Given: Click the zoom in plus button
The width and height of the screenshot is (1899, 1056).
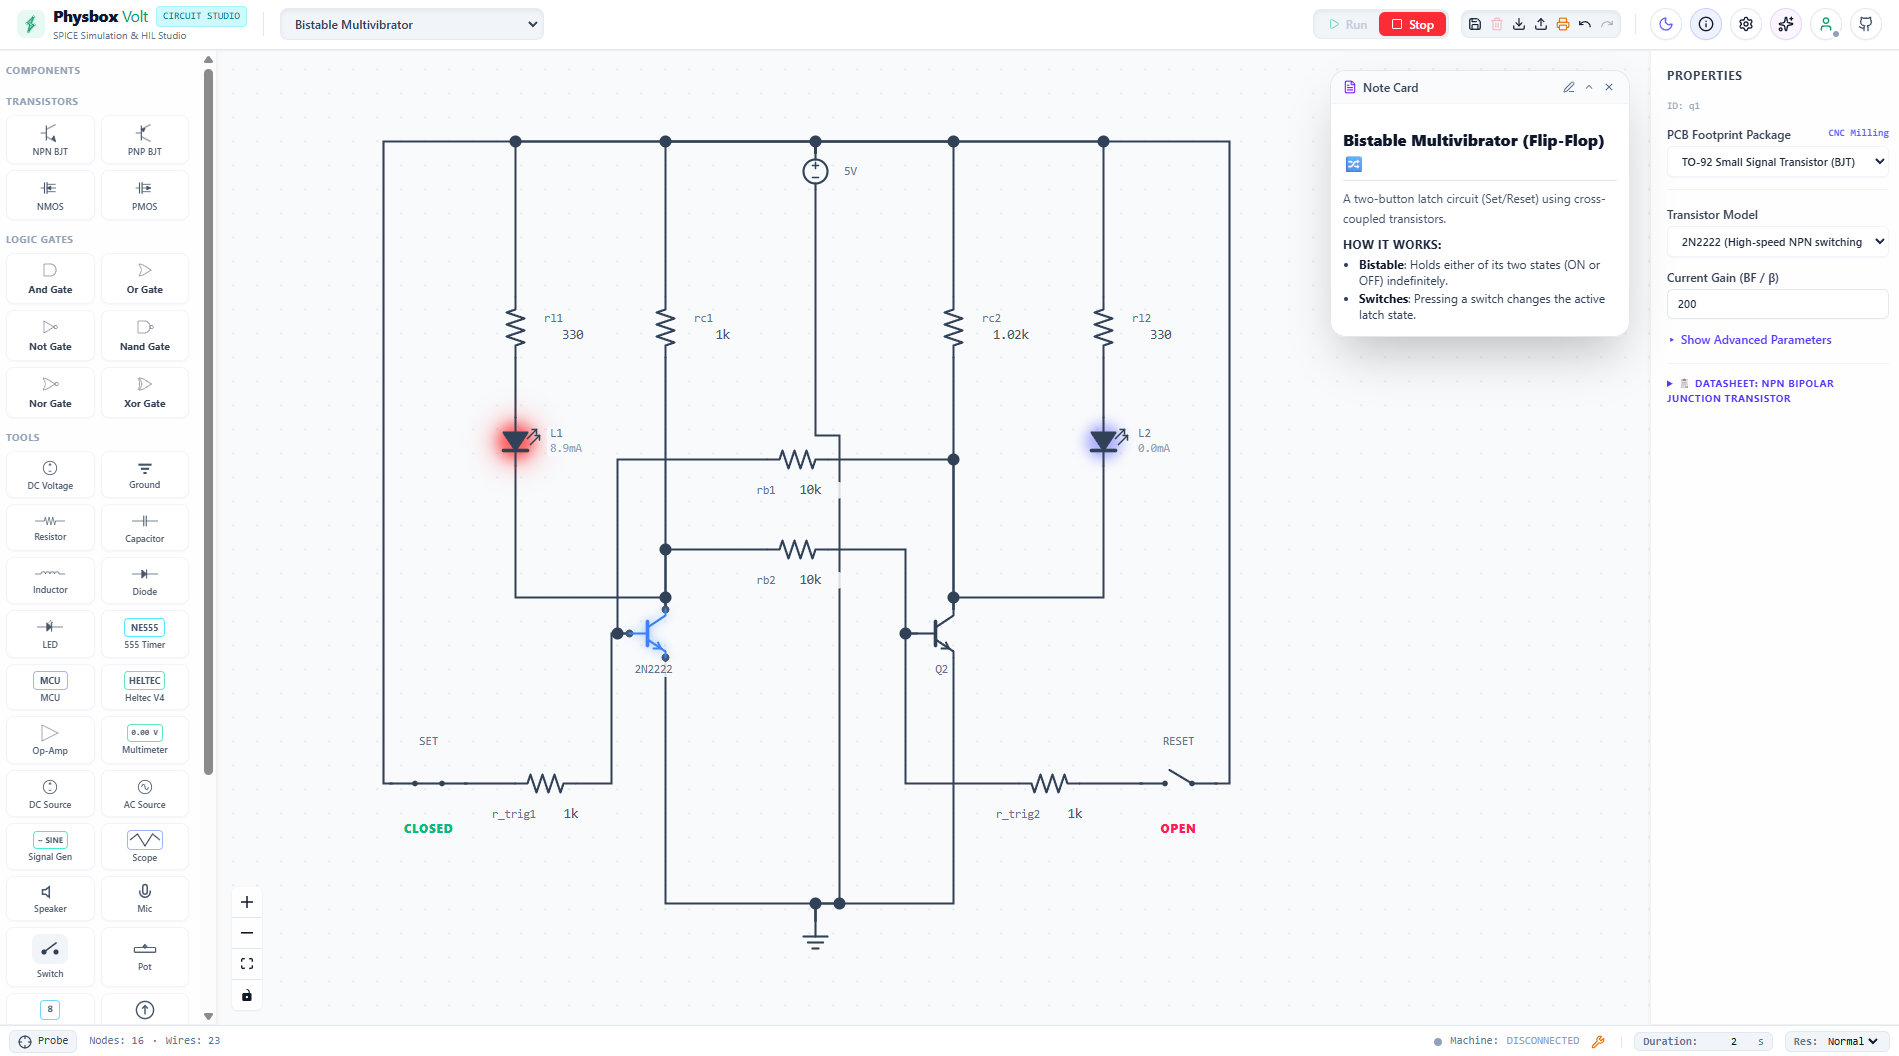Looking at the screenshot, I should [x=247, y=902].
